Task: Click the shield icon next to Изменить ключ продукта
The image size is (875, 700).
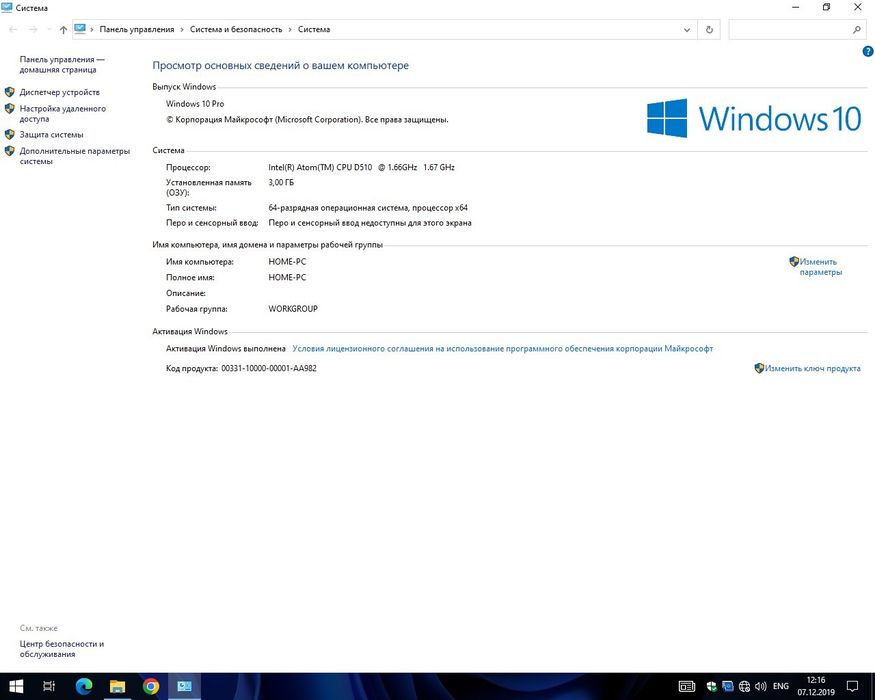Action: click(759, 368)
